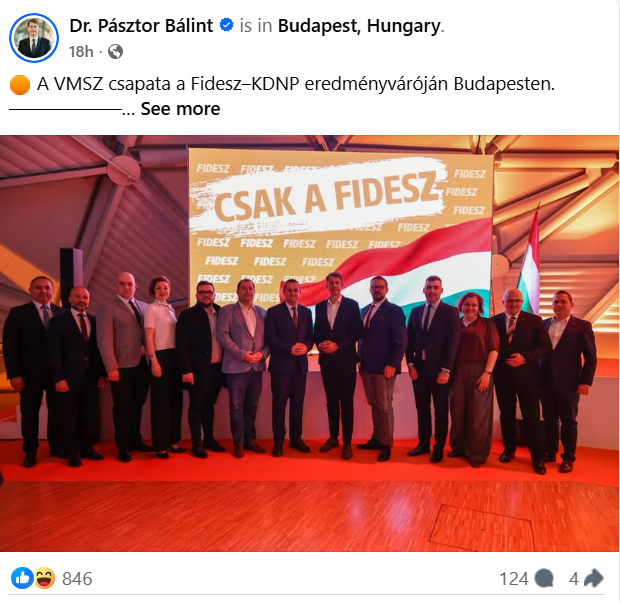Click the VMSZ post caption text
Viewport: 620px width, 601px height.
pos(296,84)
